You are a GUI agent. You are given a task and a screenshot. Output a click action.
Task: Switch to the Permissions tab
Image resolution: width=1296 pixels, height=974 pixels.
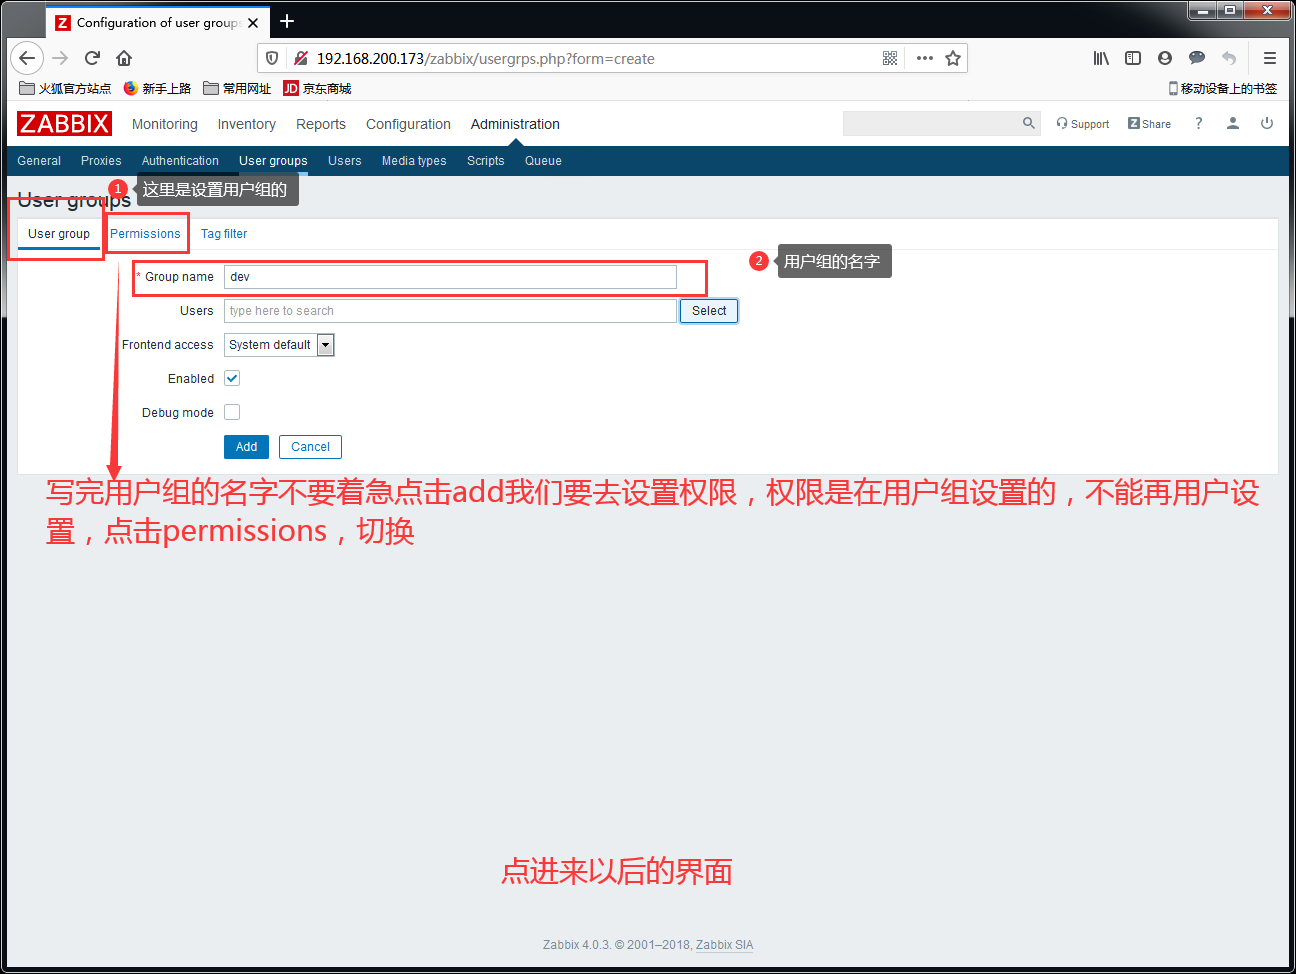coord(145,234)
